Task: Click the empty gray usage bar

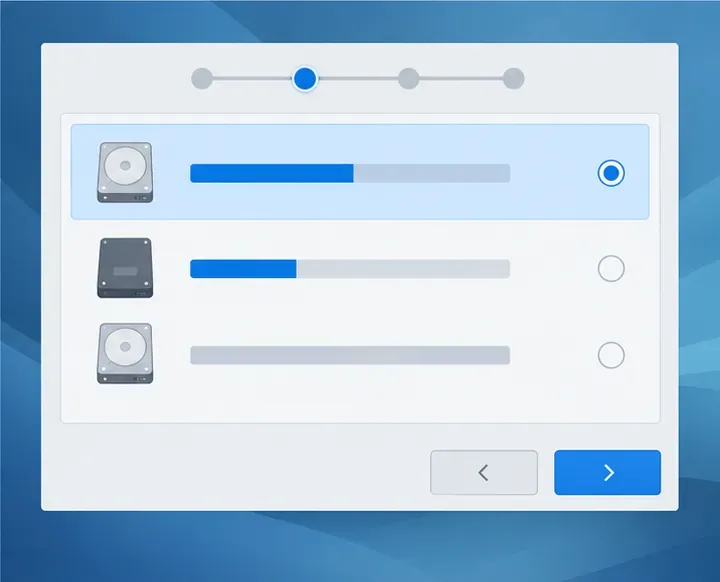Action: click(350, 355)
